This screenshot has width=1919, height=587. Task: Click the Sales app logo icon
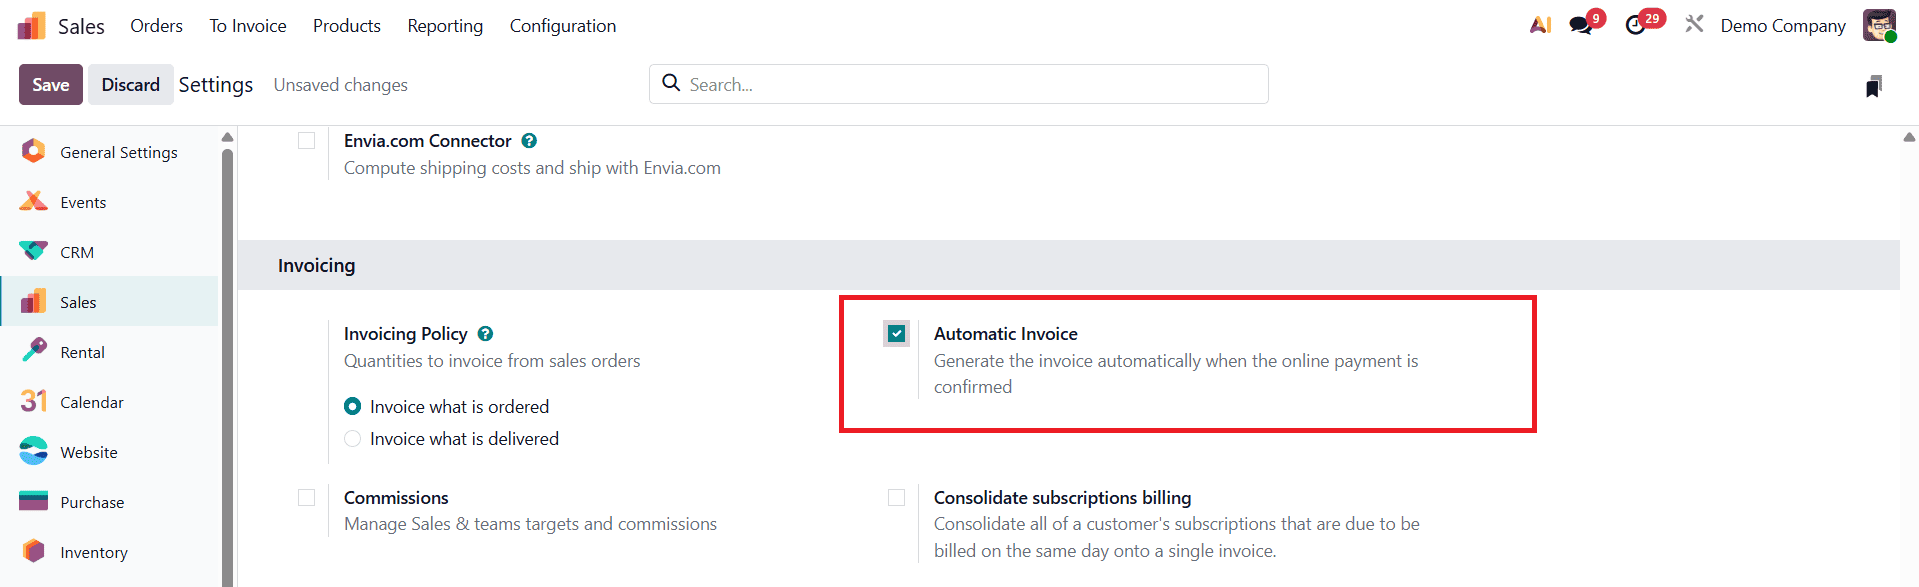pyautogui.click(x=32, y=26)
